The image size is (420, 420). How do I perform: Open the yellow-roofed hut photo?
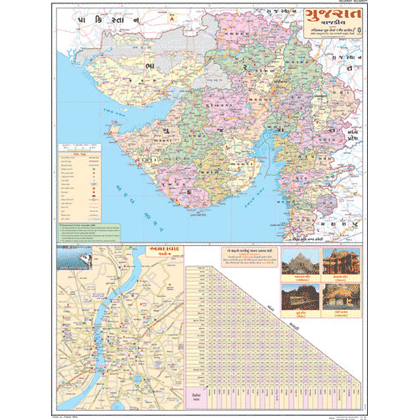click(341, 297)
